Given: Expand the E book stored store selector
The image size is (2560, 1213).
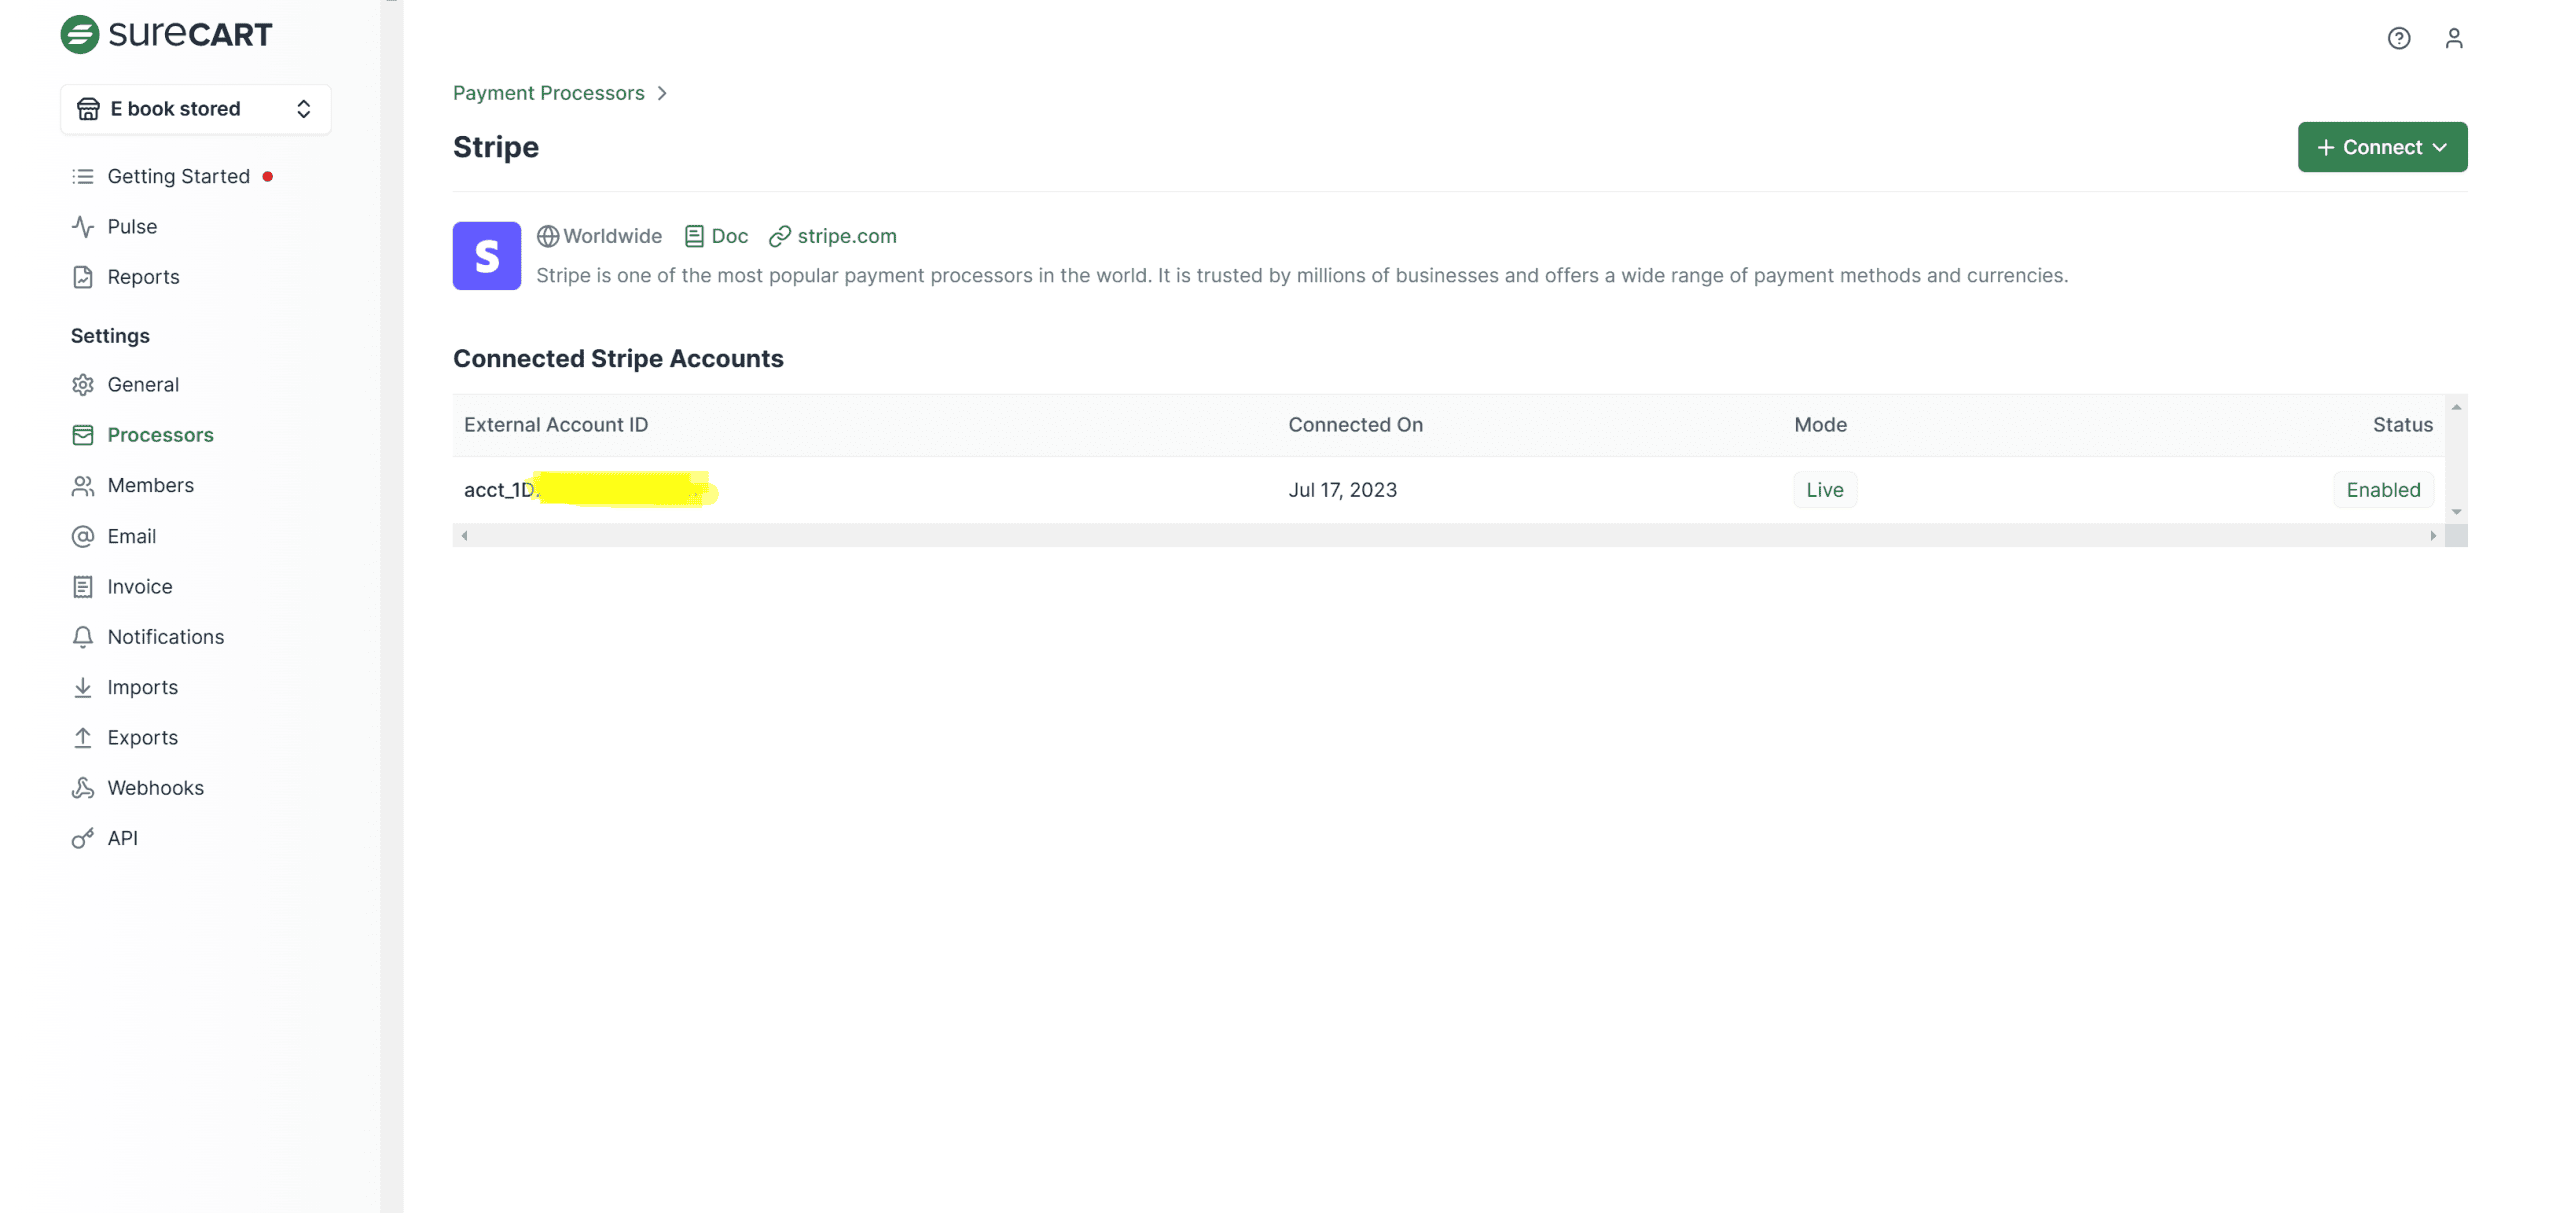Looking at the screenshot, I should pyautogui.click(x=196, y=109).
